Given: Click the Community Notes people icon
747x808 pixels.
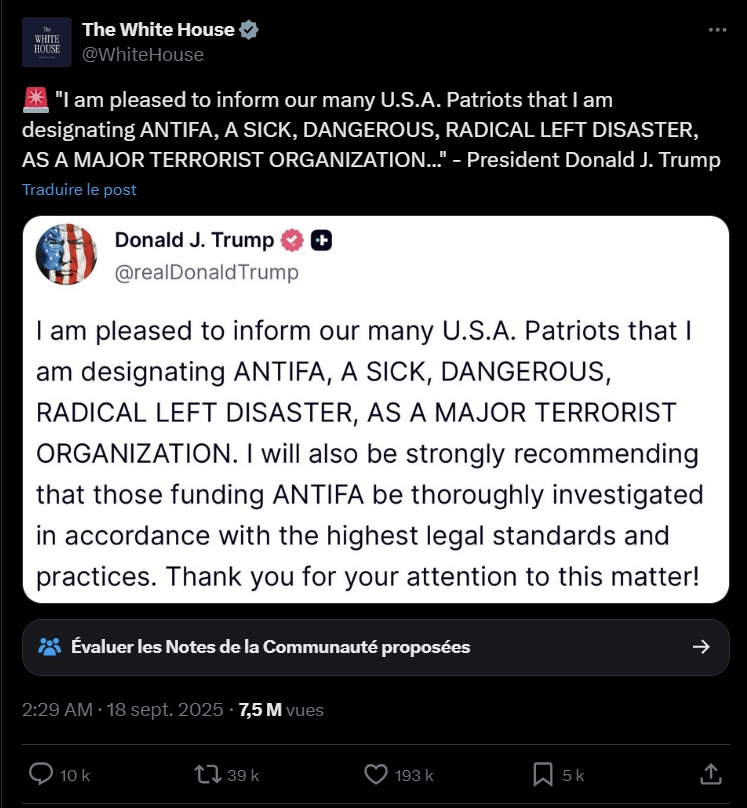Looking at the screenshot, I should [49, 646].
